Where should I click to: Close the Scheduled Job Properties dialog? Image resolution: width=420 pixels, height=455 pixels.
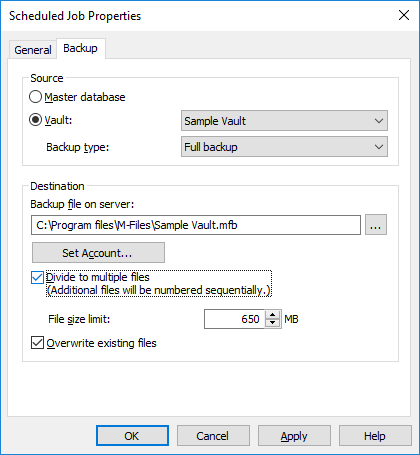coord(404,15)
